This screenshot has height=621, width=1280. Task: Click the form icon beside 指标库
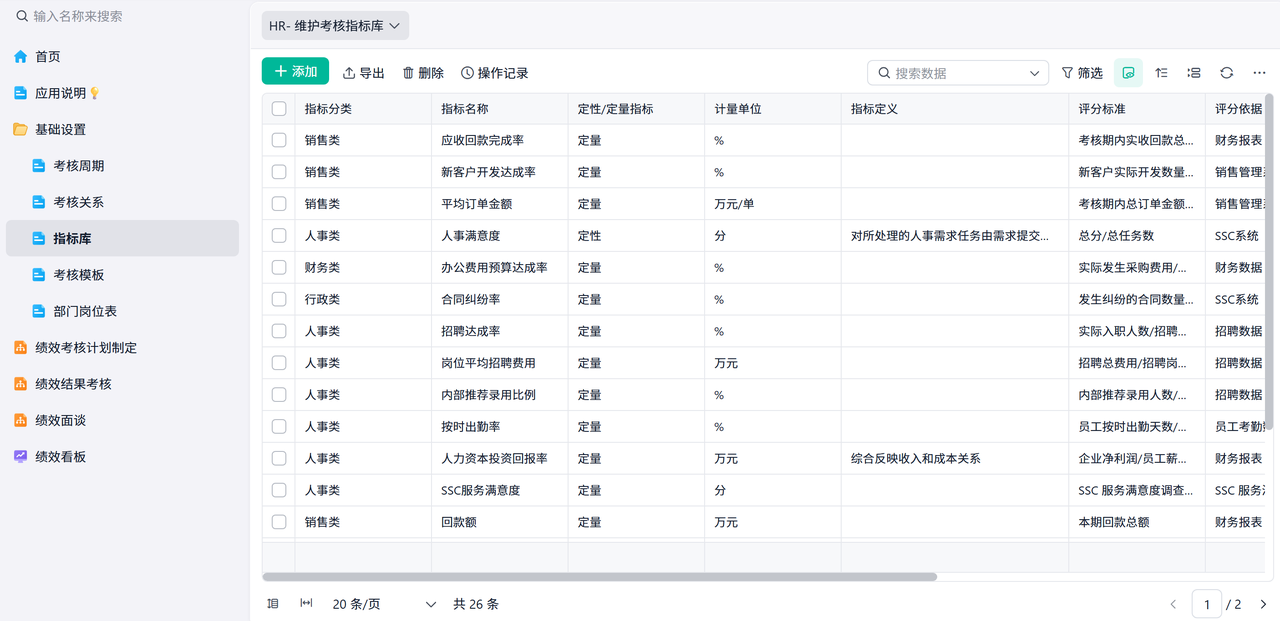39,239
